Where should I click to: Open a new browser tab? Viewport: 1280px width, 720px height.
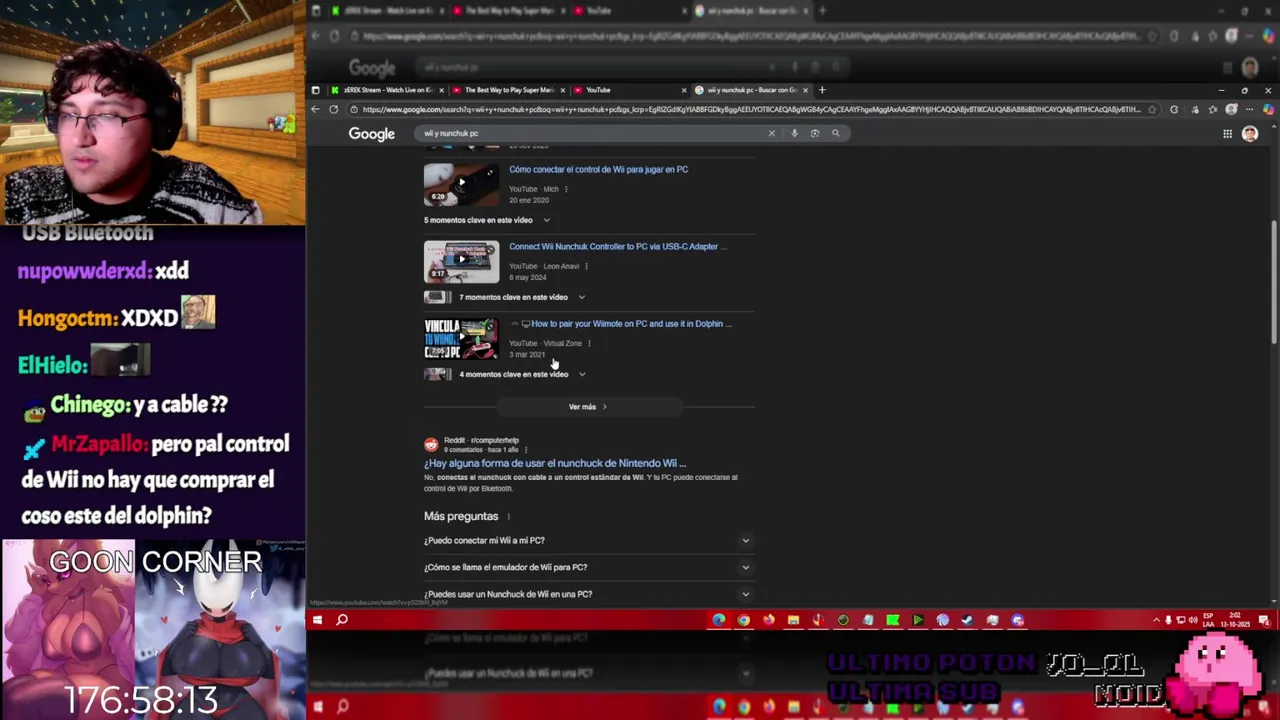point(822,90)
